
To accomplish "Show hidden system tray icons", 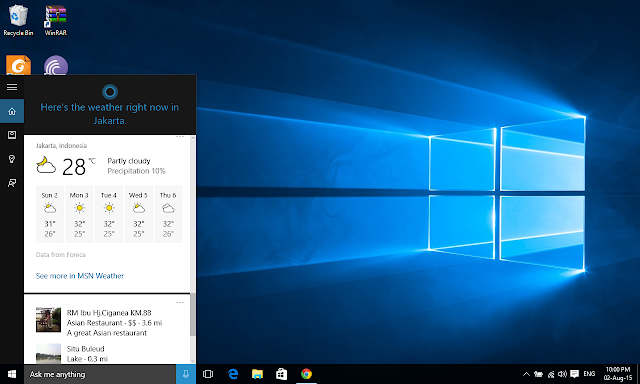I will 526,374.
